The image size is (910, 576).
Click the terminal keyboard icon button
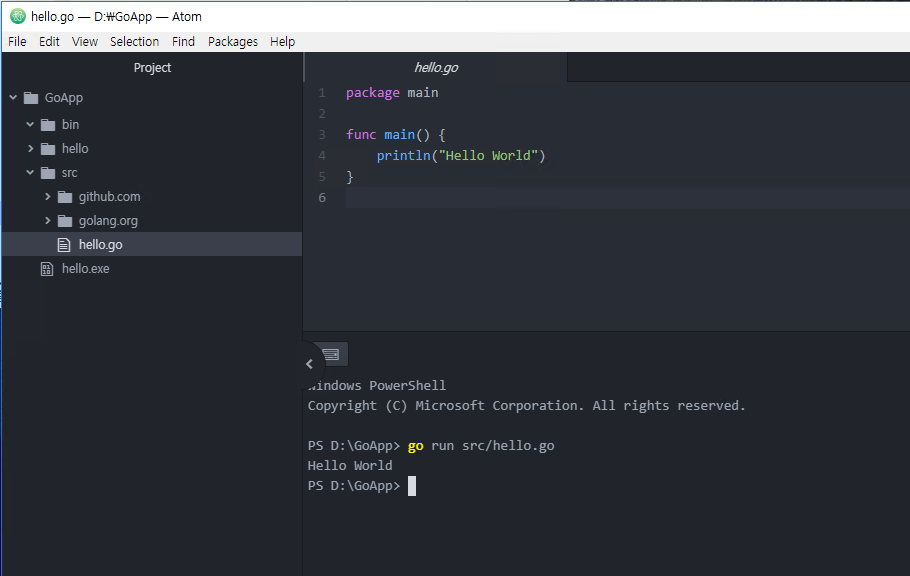332,354
